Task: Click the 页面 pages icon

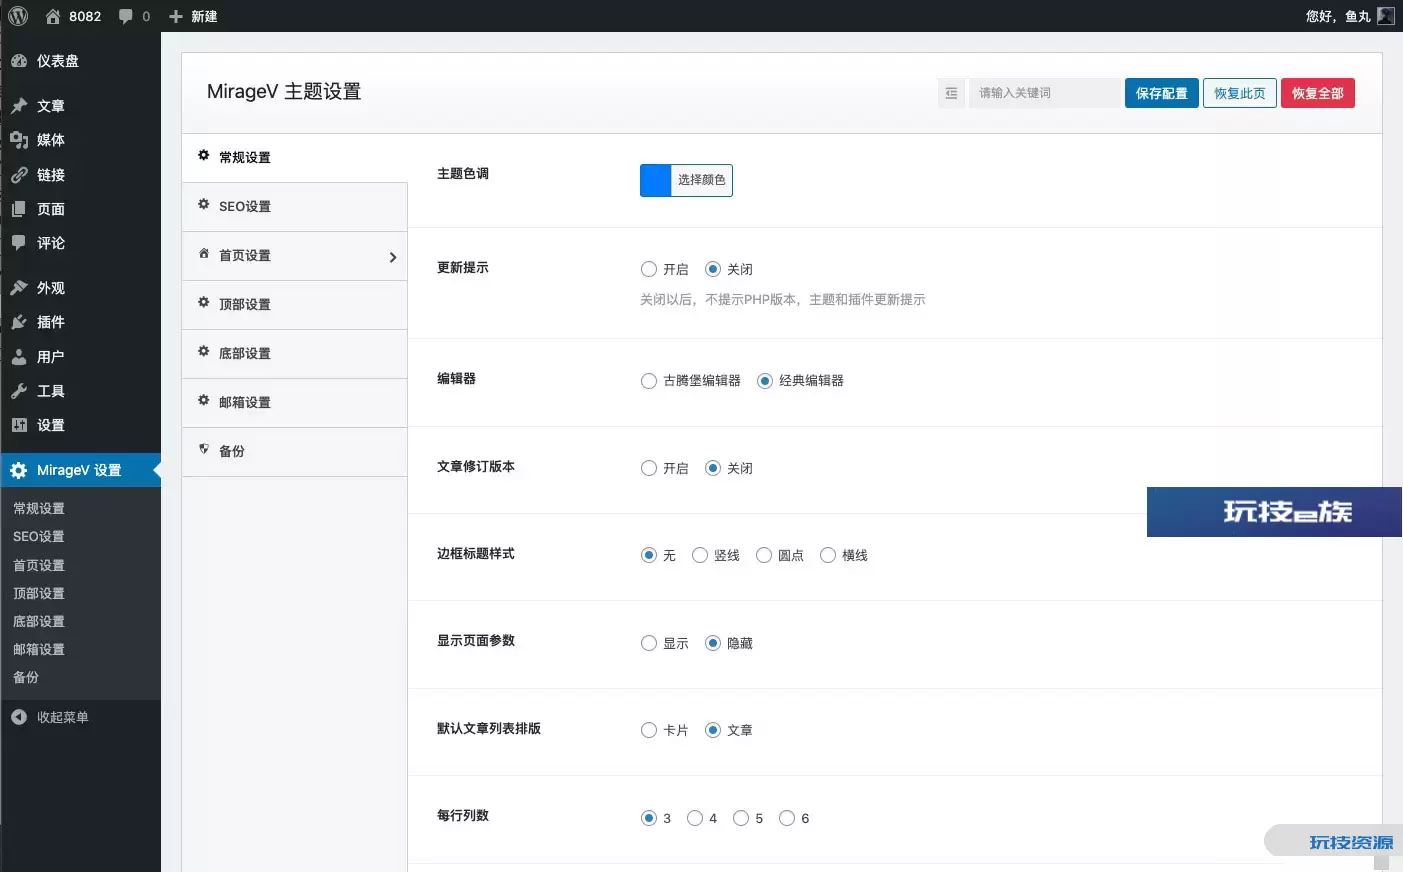Action: pos(19,209)
